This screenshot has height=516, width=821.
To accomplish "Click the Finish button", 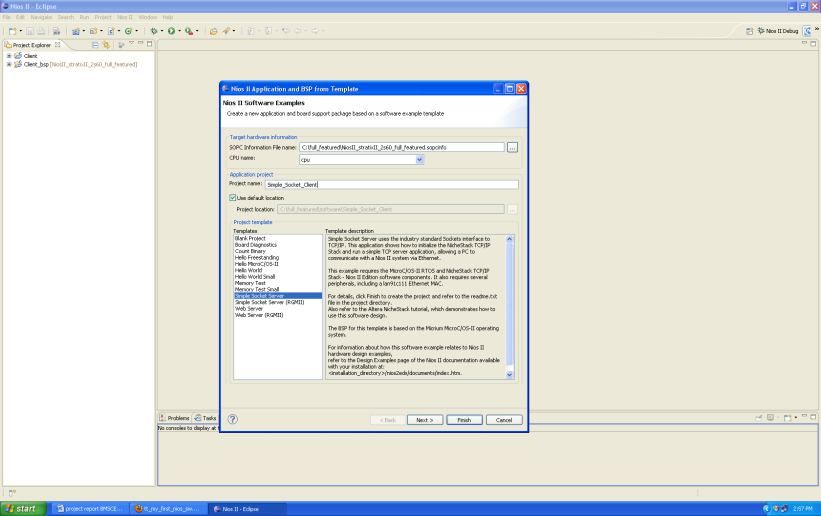I will [464, 420].
